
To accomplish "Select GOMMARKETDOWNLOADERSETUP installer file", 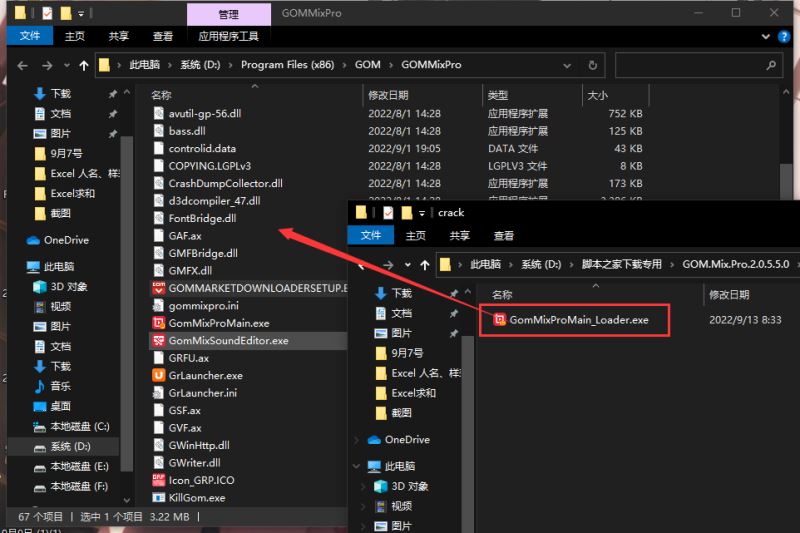I will point(249,288).
